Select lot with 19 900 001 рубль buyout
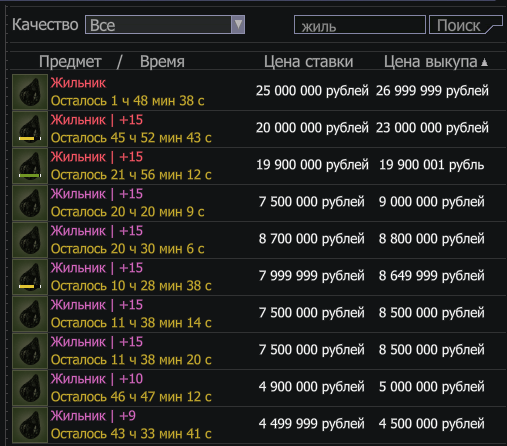The height and width of the screenshot is (446, 507). (258, 166)
